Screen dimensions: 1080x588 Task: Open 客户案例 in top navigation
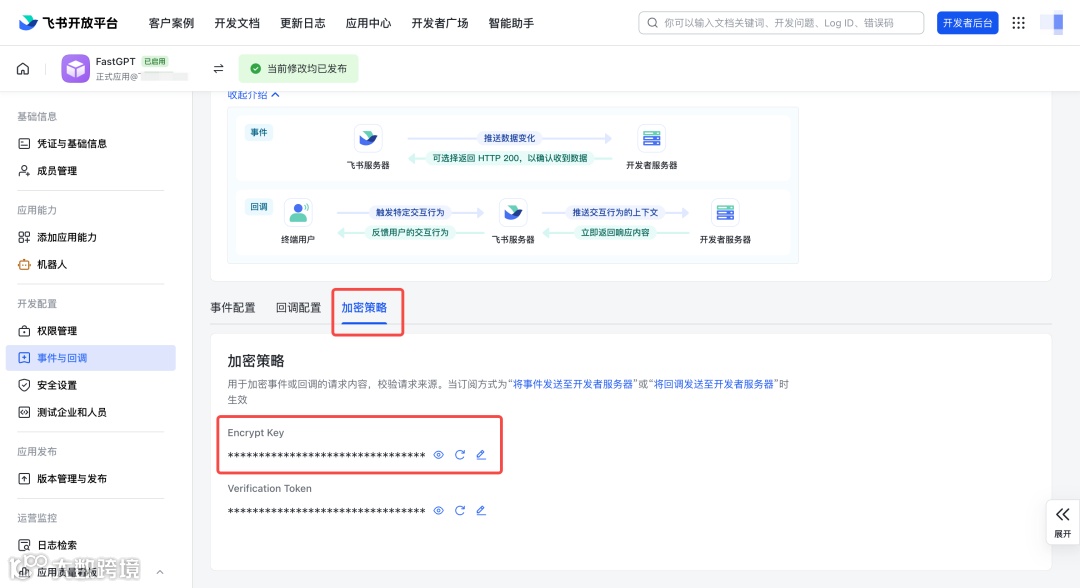172,23
